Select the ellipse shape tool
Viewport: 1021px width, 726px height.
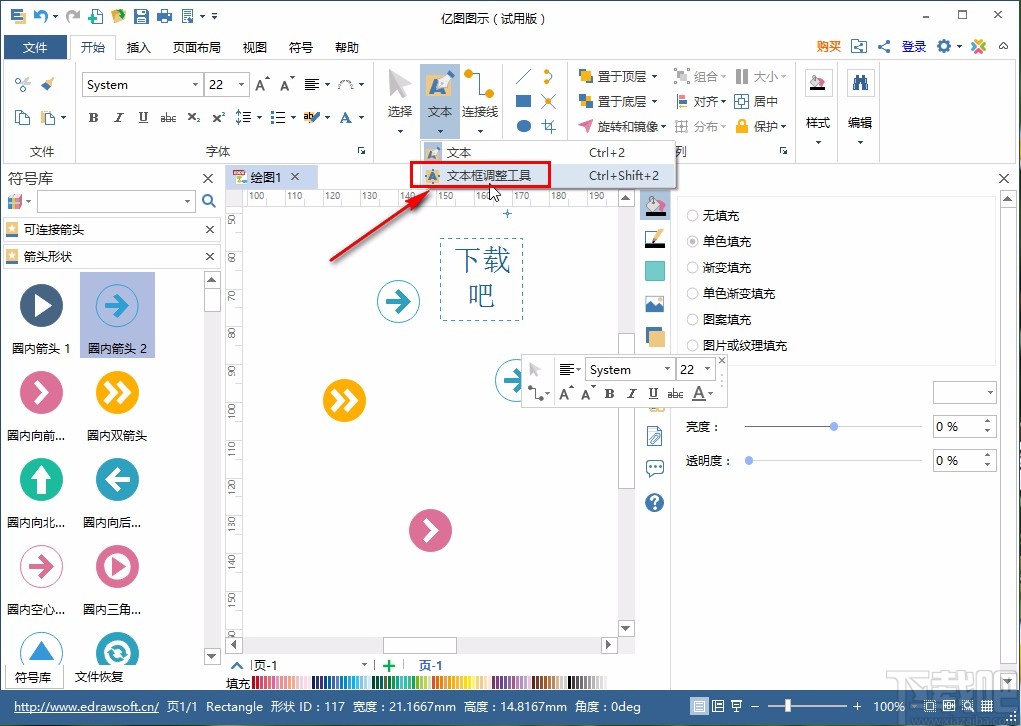point(524,126)
